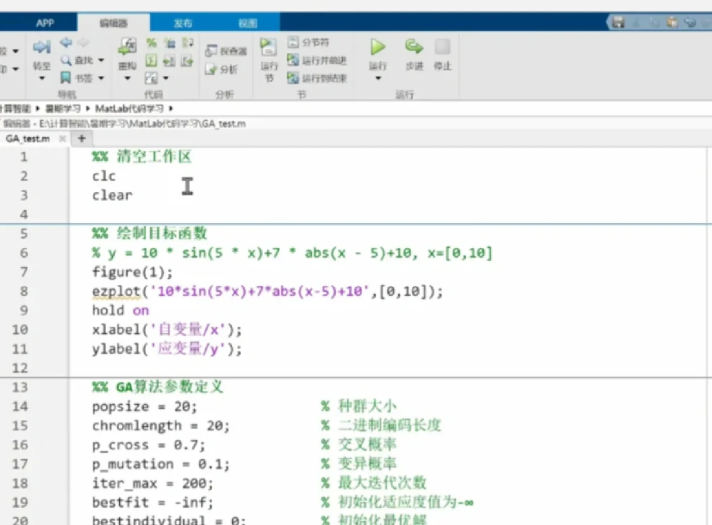Screen dimensions: 712x525
Task: Open the Profiler (探查器)
Action: pyautogui.click(x=225, y=51)
